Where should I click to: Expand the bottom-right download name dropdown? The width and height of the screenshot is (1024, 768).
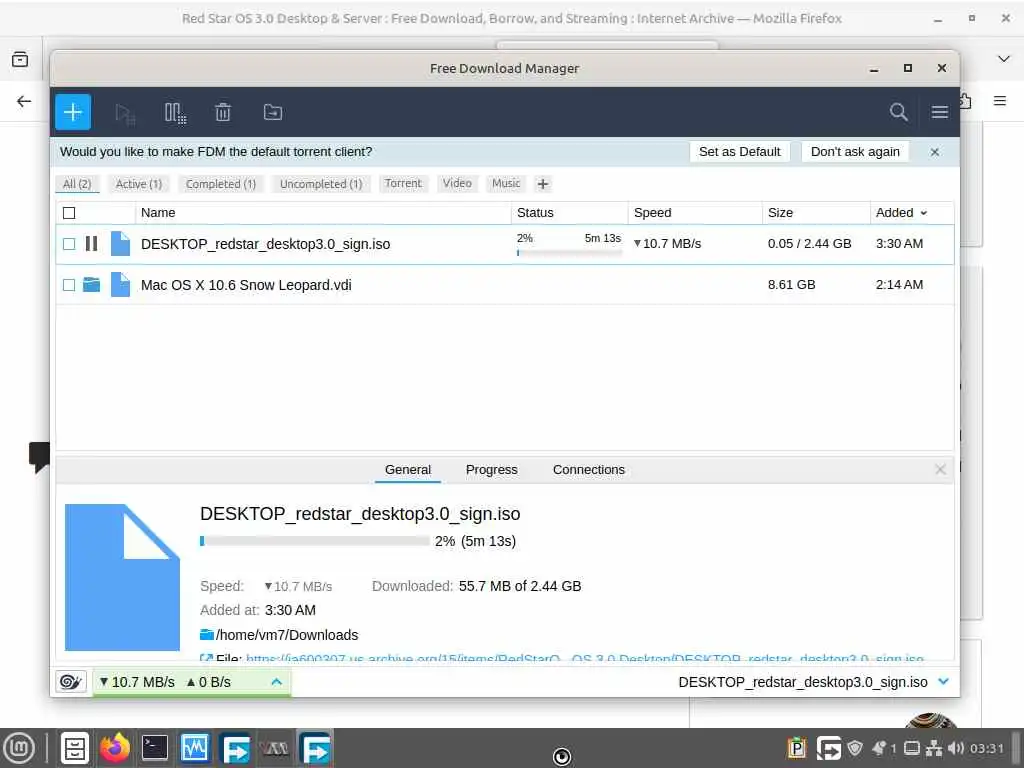943,682
